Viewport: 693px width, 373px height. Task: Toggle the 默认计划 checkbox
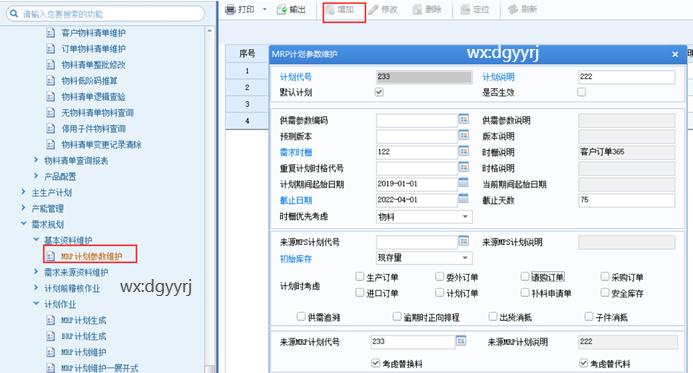tap(379, 92)
